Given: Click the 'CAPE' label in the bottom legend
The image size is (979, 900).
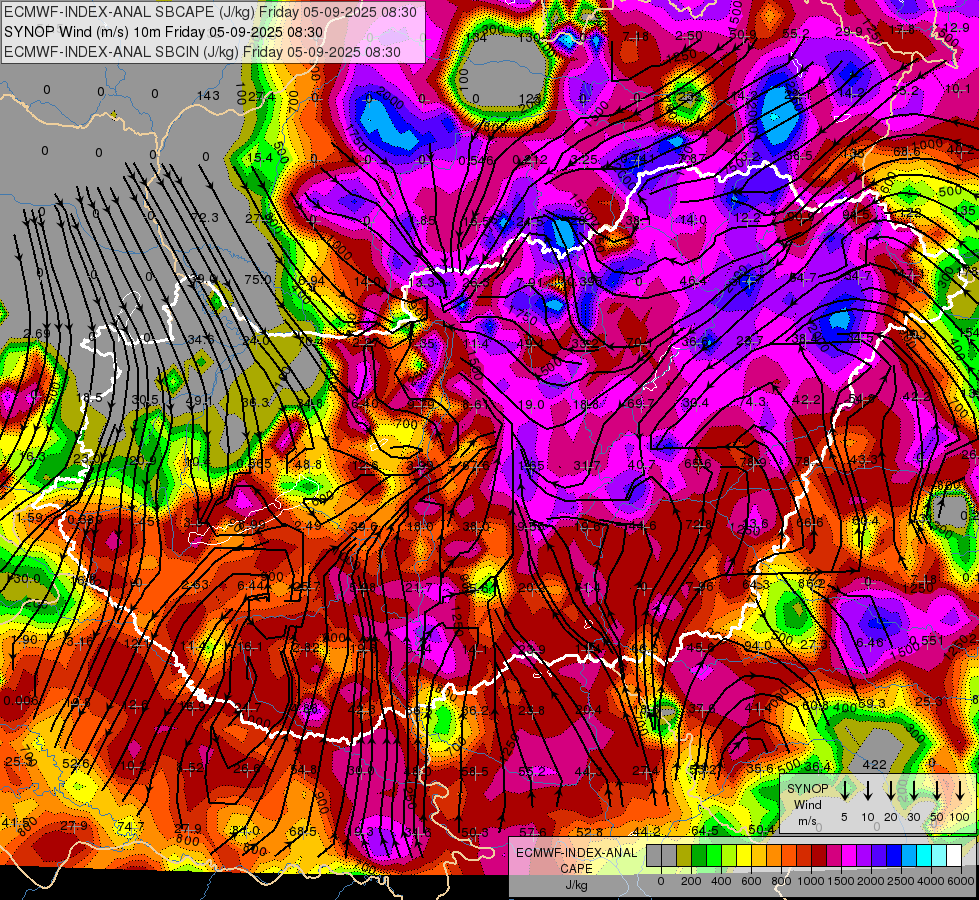Looking at the screenshot, I should [576, 869].
